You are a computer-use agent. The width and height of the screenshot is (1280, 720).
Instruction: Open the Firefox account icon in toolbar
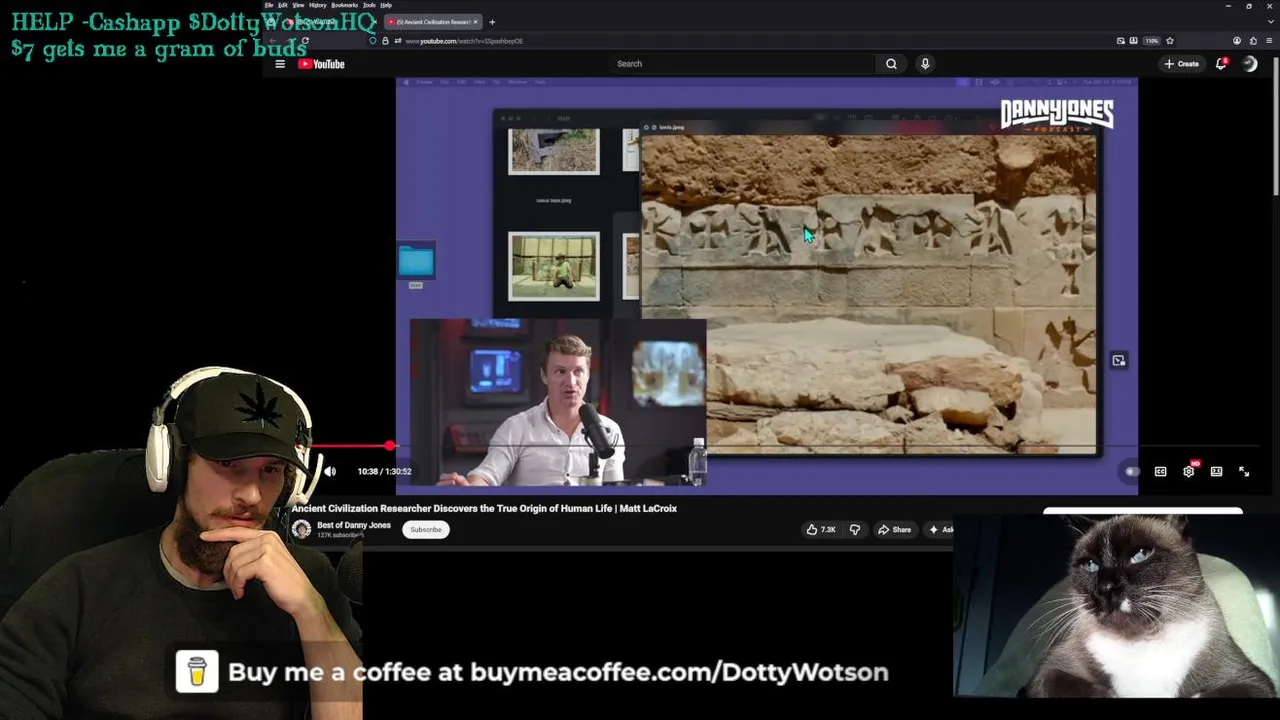[1237, 41]
